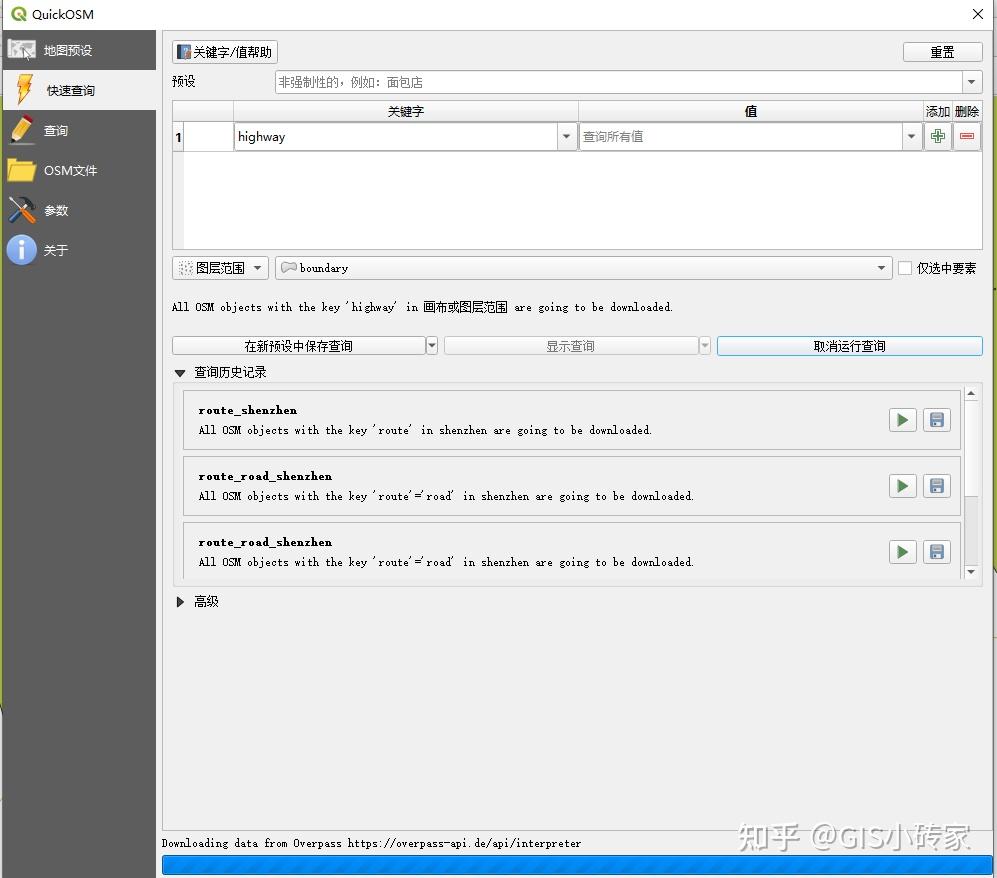Viewport: 997px width, 878px height.
Task: Save the last route_road_shenzhen history query
Action: tap(937, 552)
